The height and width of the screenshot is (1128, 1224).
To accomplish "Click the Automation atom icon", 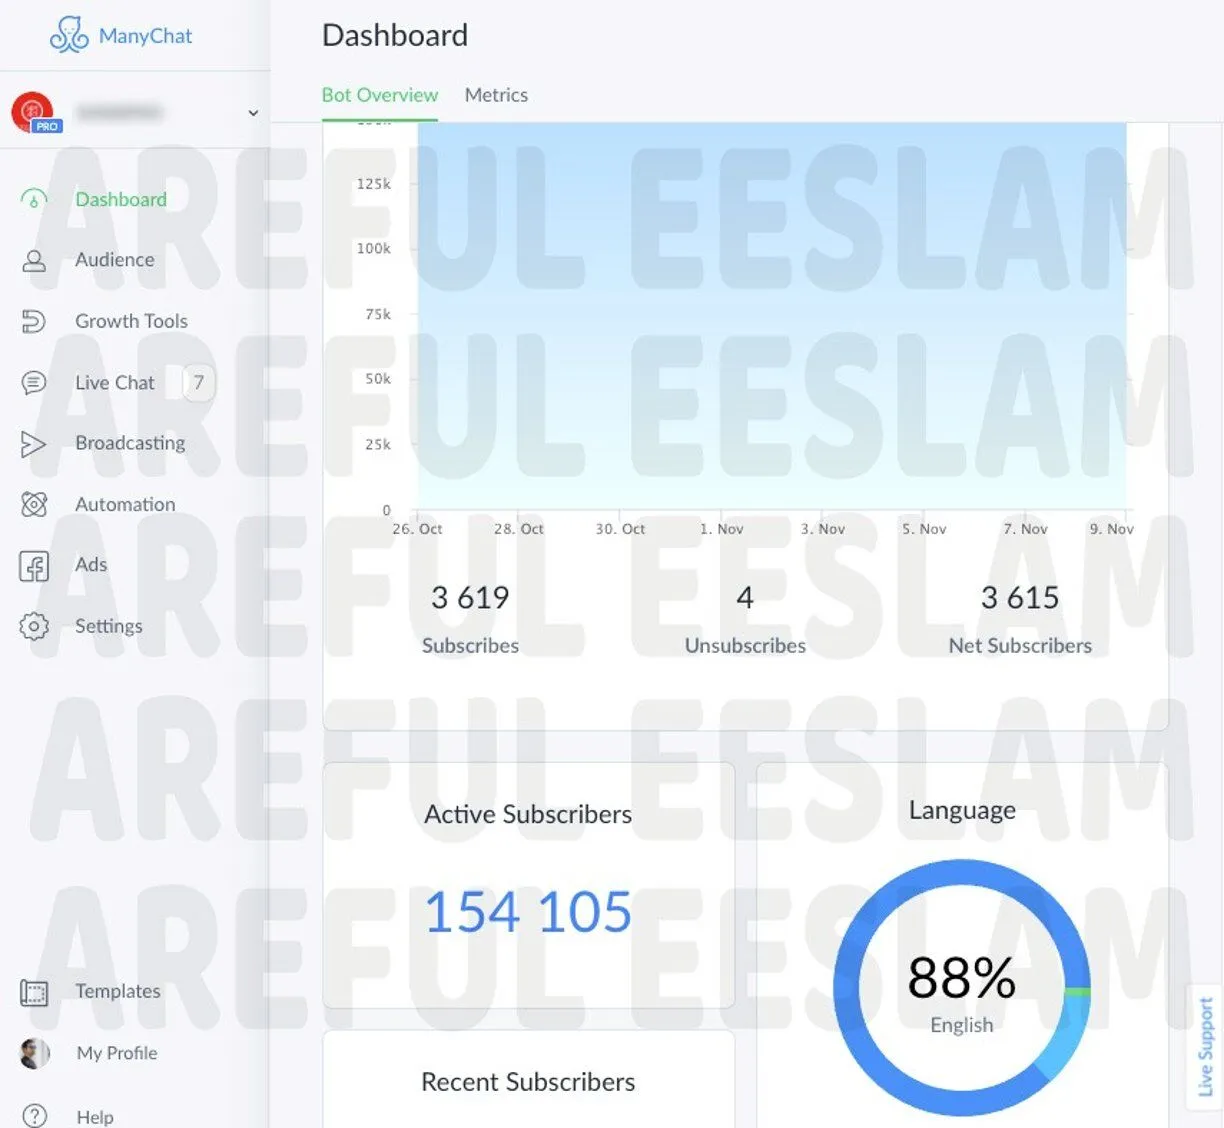I will [x=34, y=504].
